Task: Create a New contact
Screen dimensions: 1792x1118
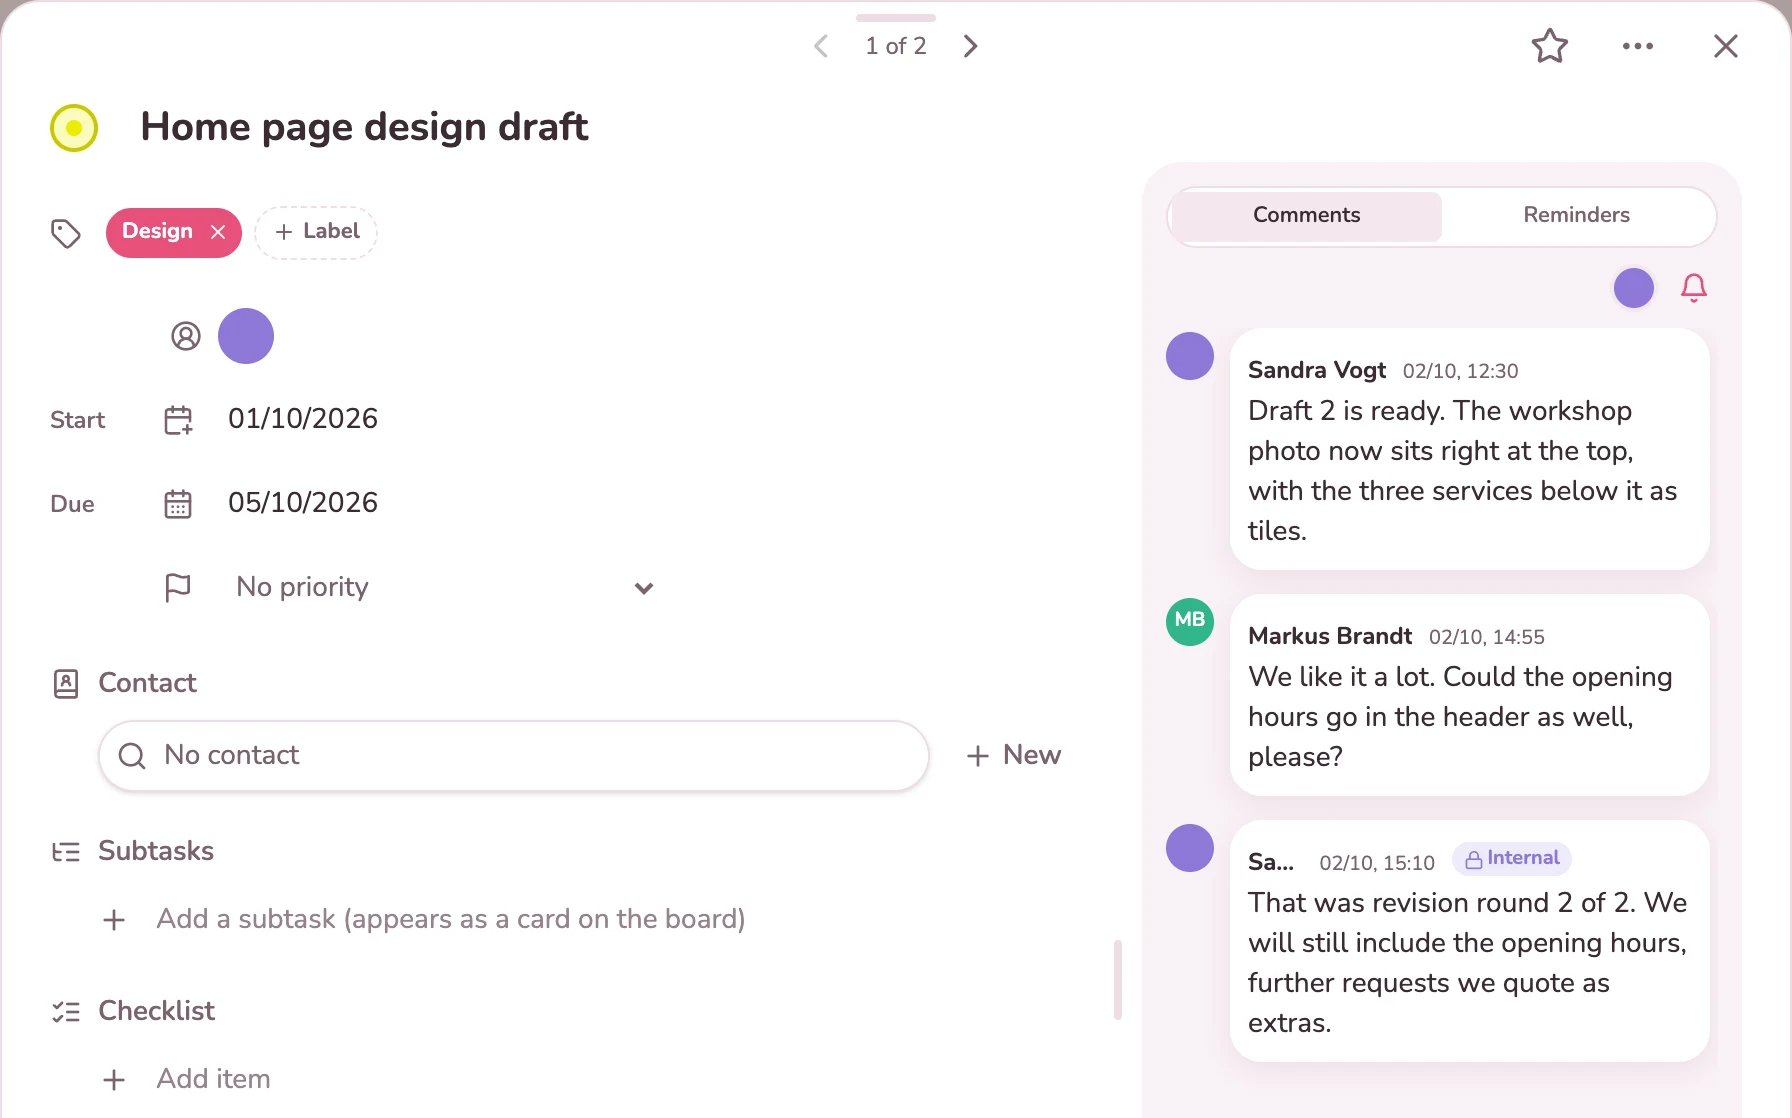Action: tap(1014, 756)
